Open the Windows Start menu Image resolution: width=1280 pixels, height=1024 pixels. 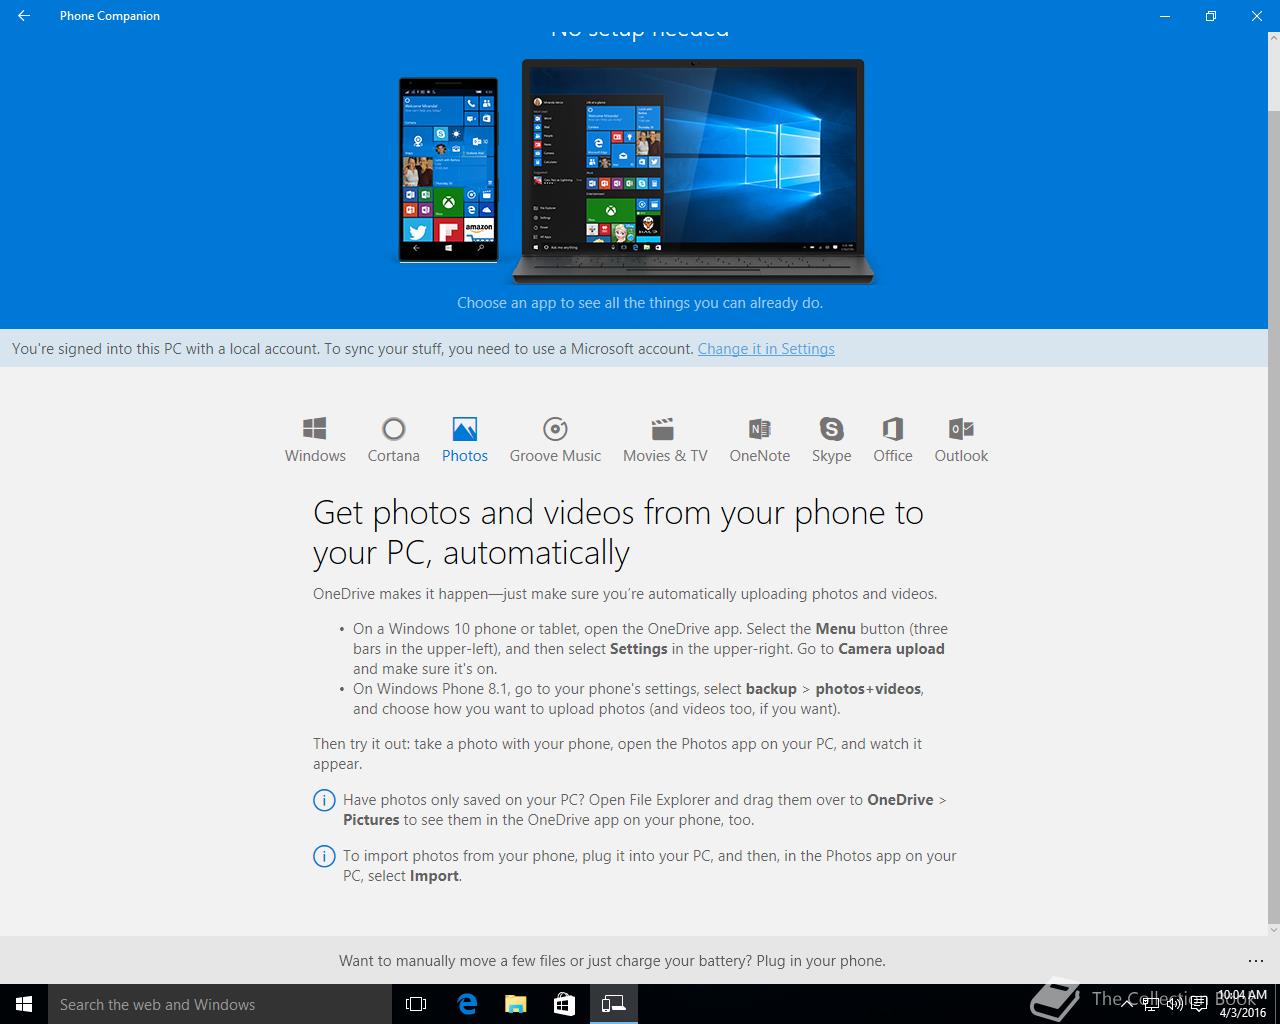point(24,1004)
